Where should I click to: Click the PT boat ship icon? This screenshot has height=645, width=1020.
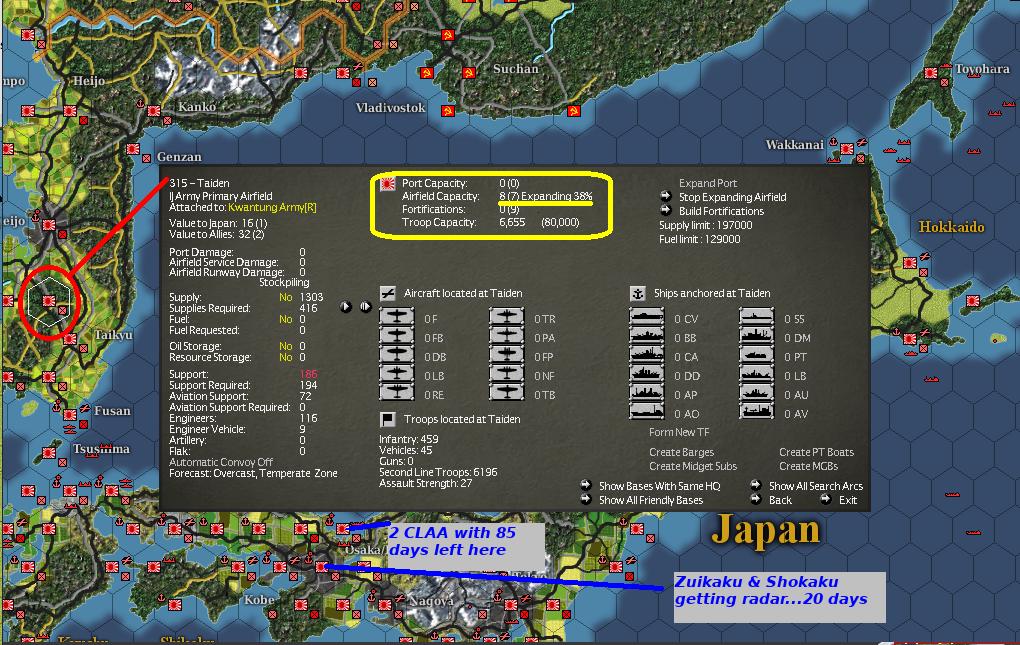pyautogui.click(x=757, y=355)
